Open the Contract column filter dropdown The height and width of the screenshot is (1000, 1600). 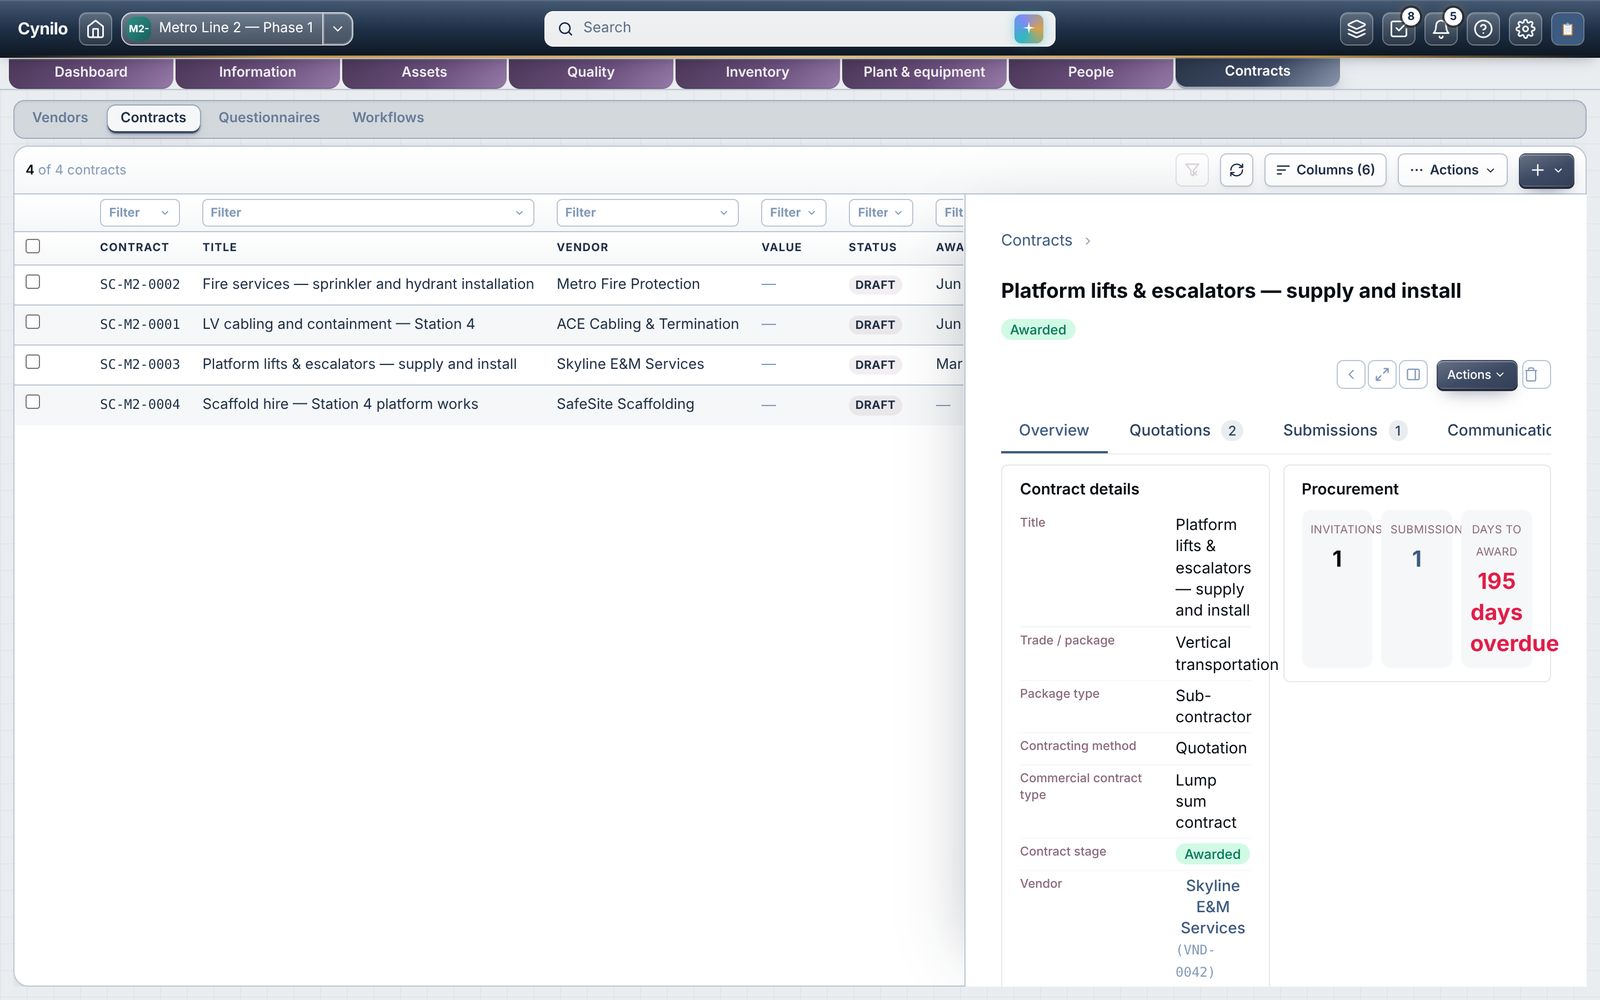pos(140,213)
